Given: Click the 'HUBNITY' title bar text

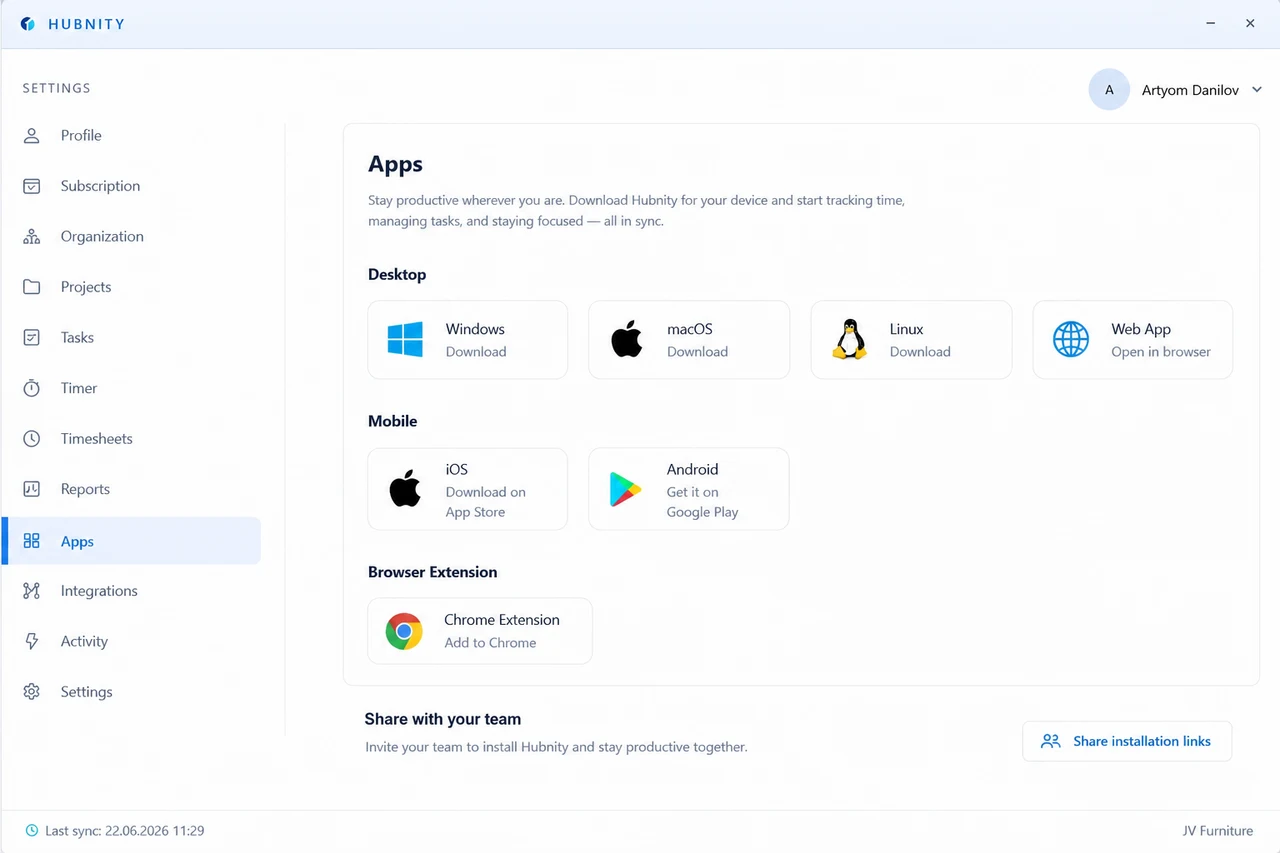Looking at the screenshot, I should [87, 24].
